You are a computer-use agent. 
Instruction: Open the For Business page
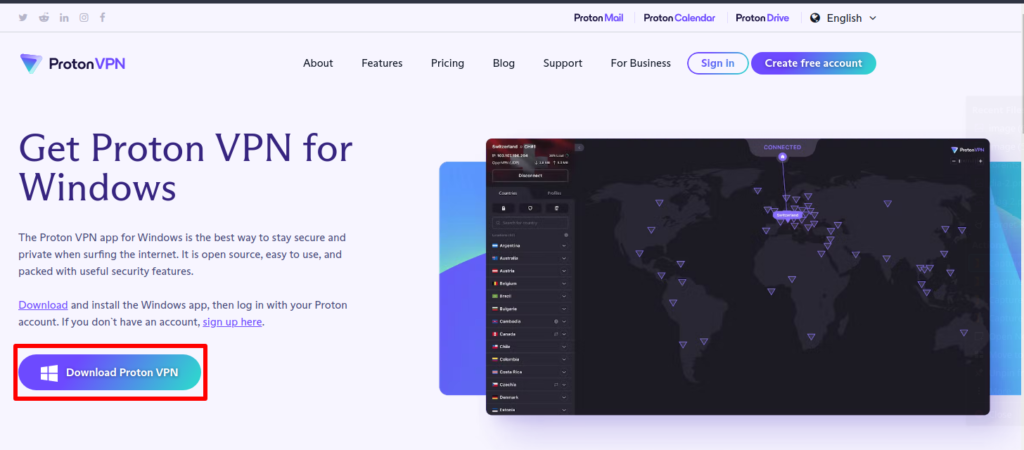[641, 63]
